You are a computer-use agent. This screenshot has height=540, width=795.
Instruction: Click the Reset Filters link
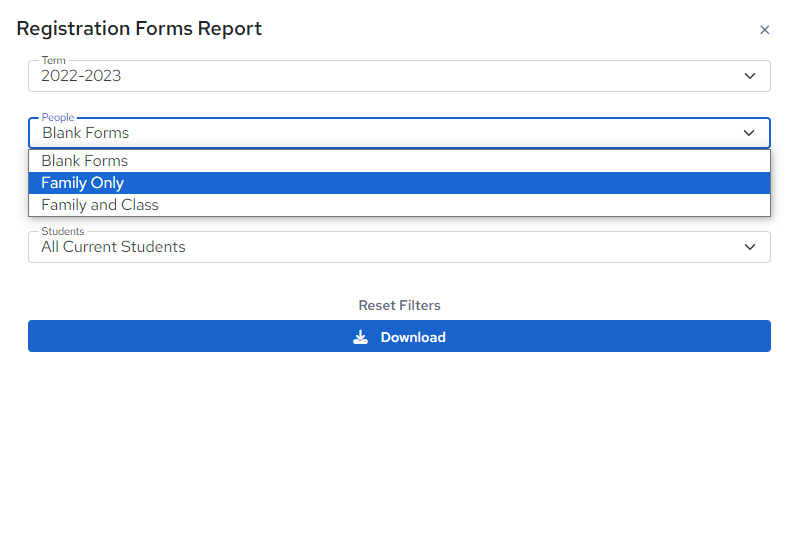(x=399, y=305)
